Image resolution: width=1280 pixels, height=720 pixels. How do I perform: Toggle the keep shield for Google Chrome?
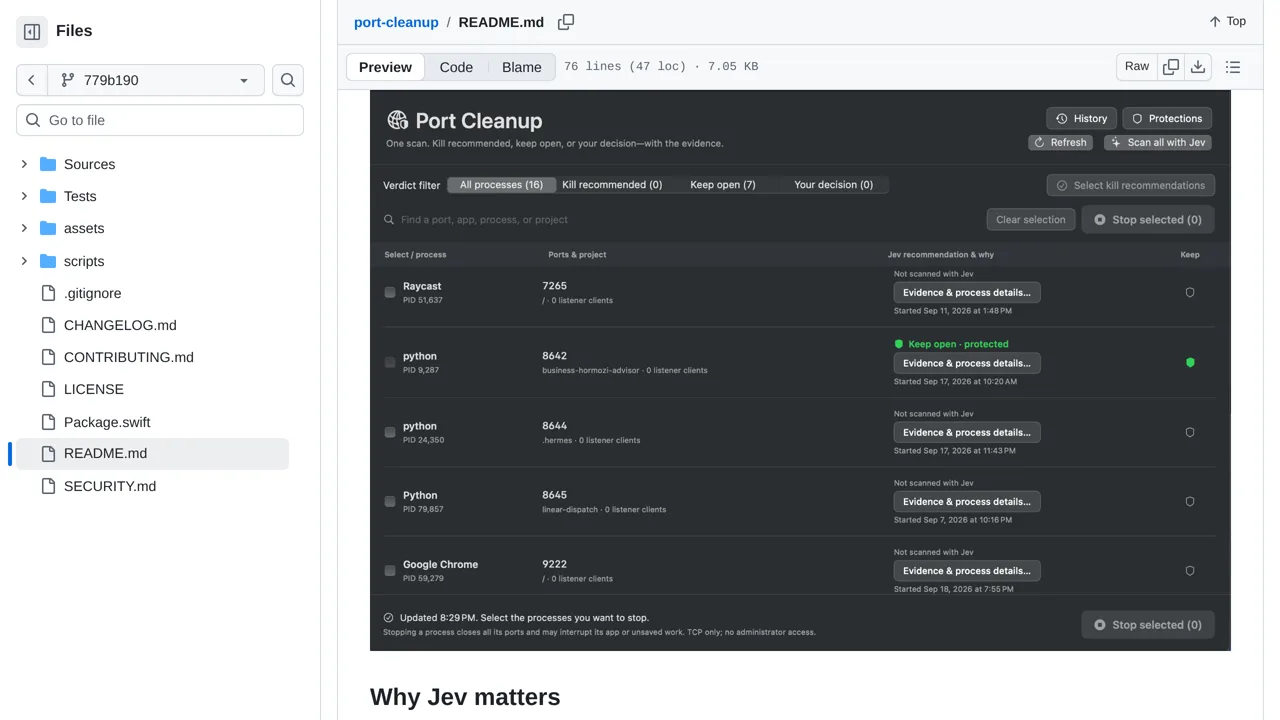coord(1190,571)
